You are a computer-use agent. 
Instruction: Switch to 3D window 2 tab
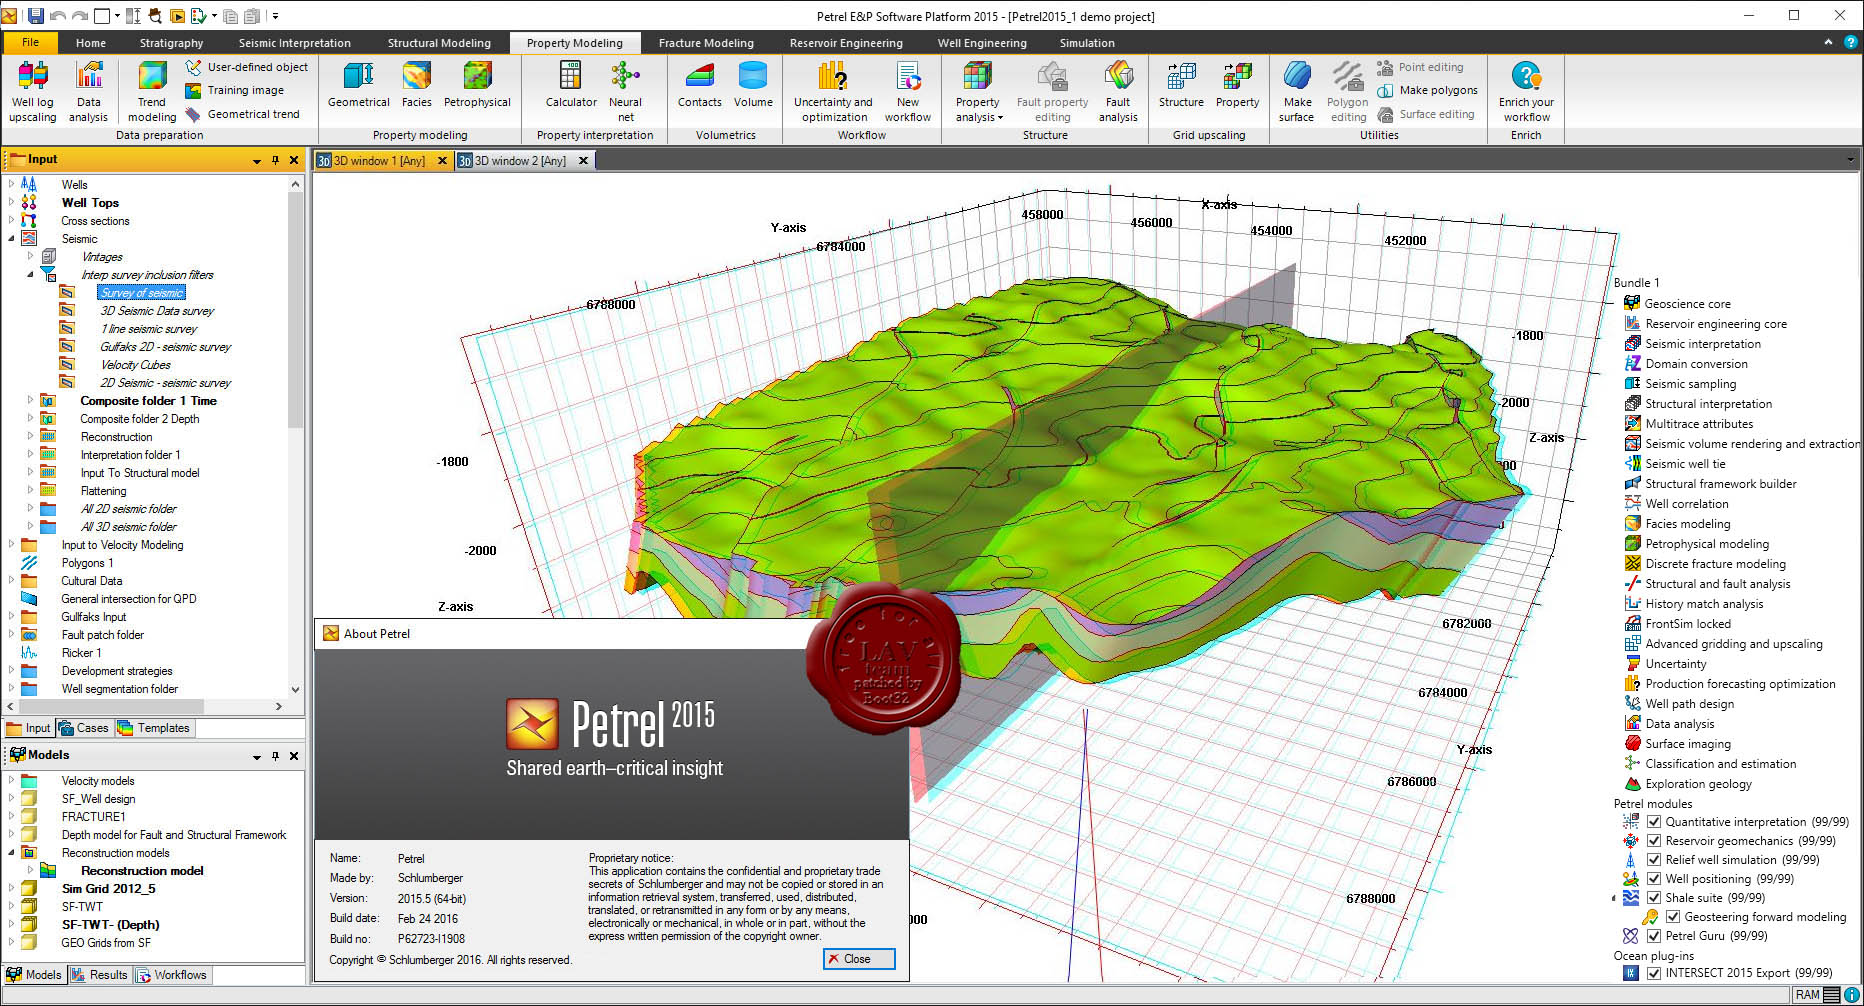[520, 160]
